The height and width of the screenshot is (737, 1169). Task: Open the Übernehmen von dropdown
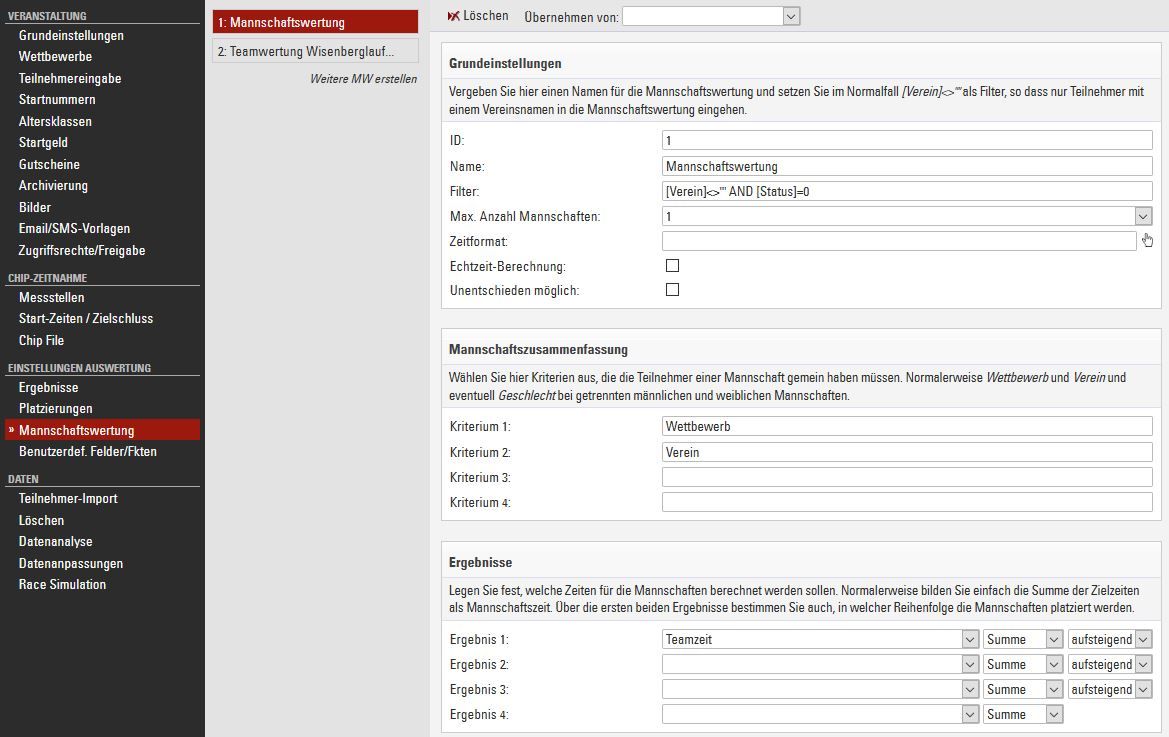(x=790, y=16)
